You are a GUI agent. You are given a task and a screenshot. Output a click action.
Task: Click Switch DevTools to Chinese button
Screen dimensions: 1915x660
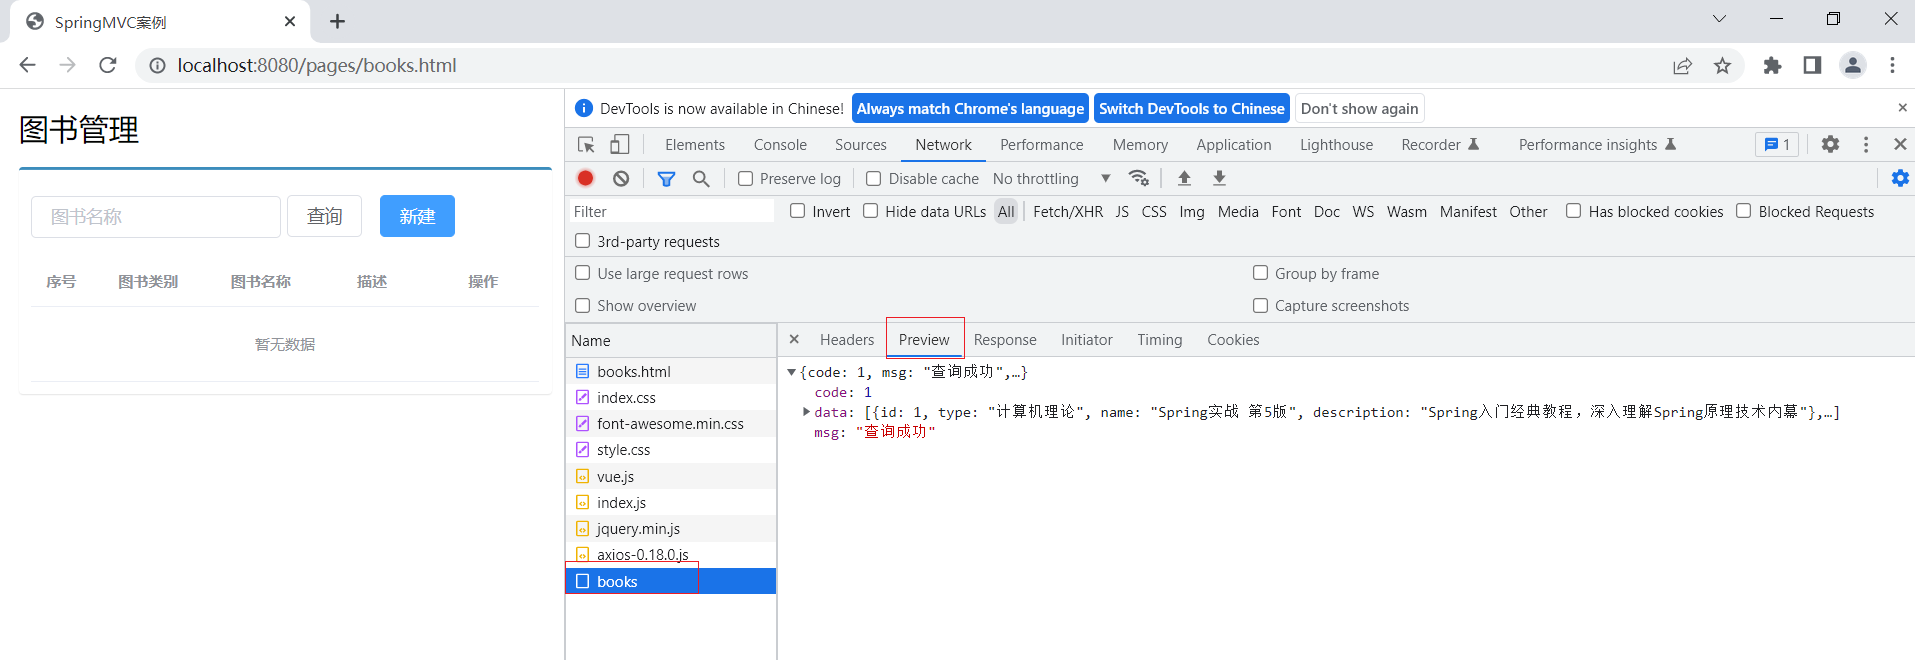(1191, 109)
